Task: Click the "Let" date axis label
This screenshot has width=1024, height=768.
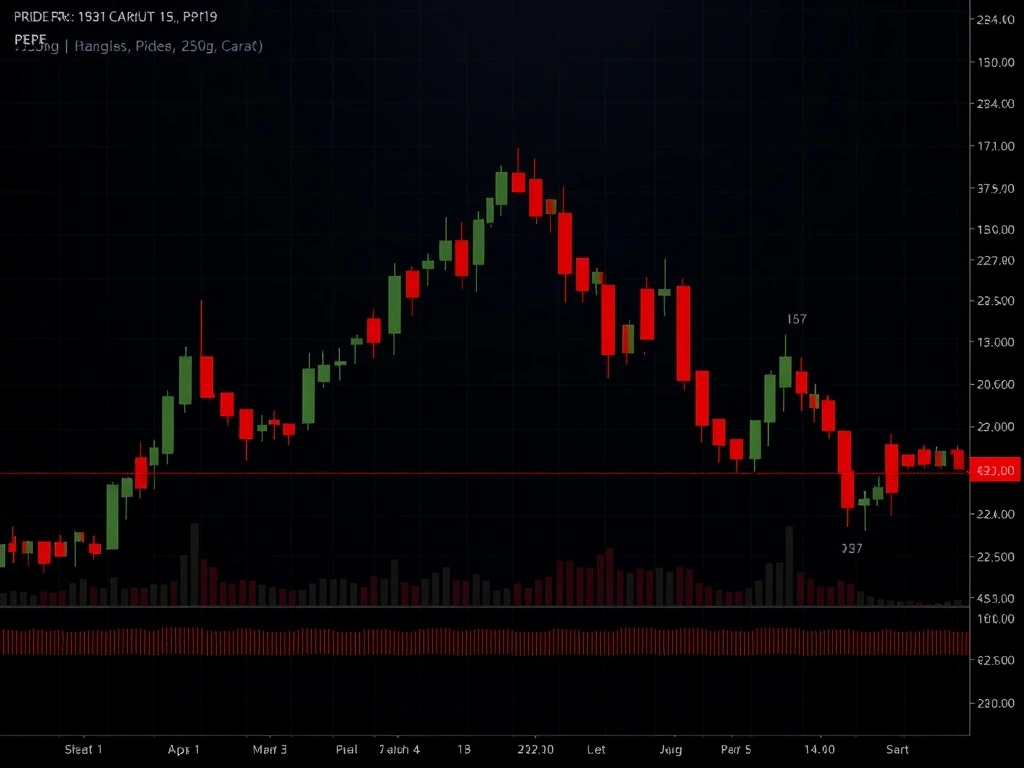Action: coord(596,749)
